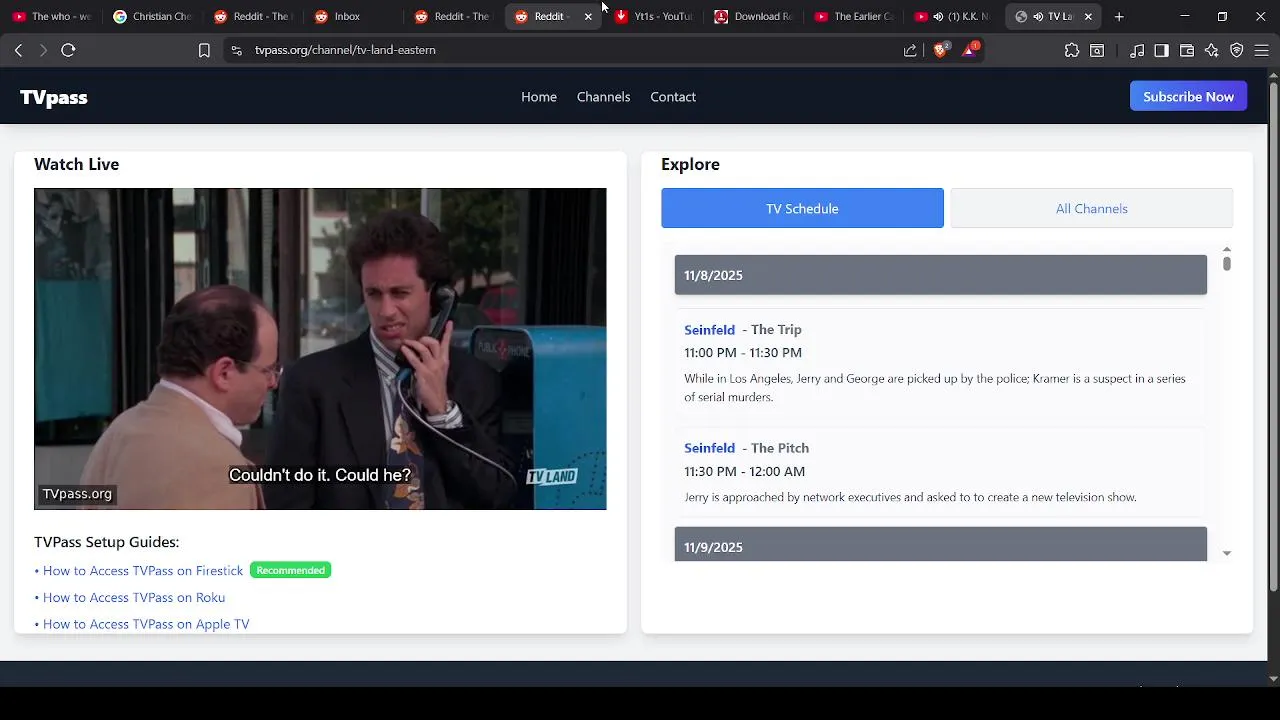Click the green Recommended badge

point(290,570)
